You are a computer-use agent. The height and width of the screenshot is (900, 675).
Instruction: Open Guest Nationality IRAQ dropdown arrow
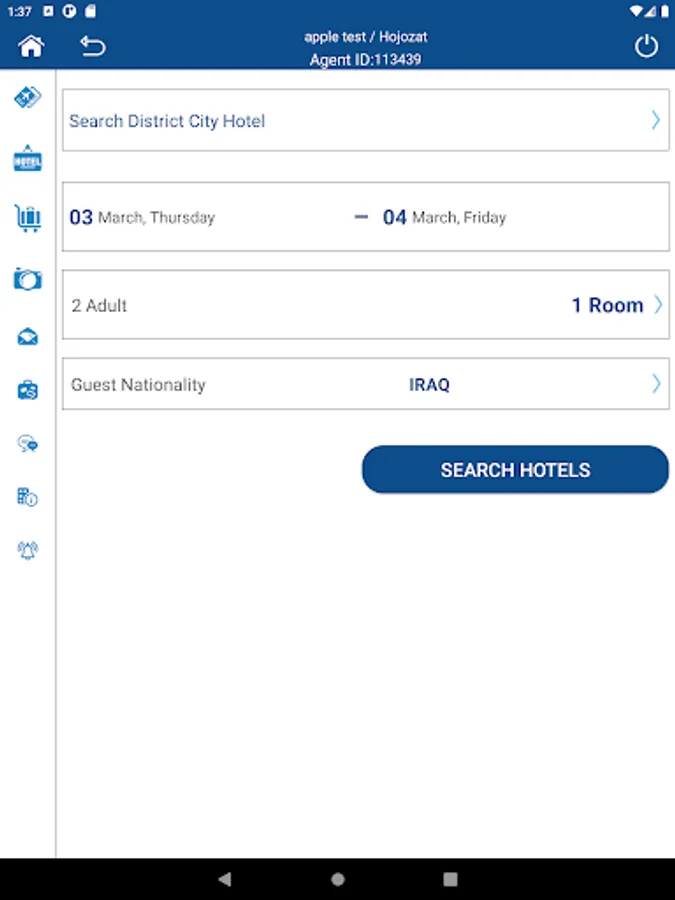click(x=656, y=384)
